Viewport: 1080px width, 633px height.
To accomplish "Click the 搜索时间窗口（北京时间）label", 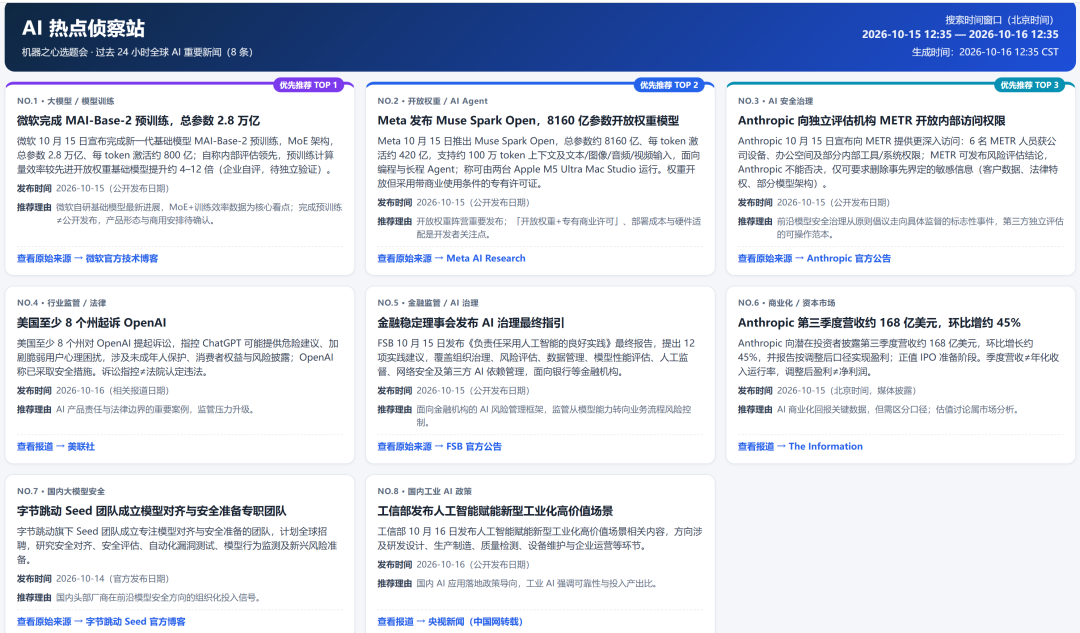I will point(999,20).
